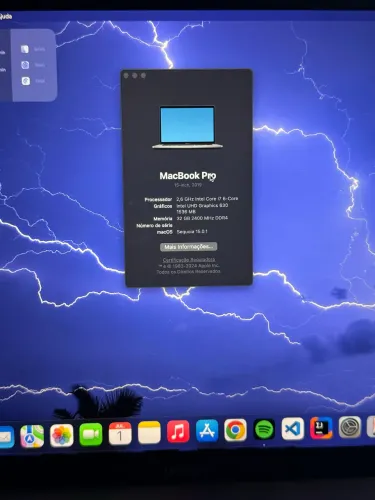Click the Gráficos label
This screenshot has width=375, height=500.
[x=163, y=206]
